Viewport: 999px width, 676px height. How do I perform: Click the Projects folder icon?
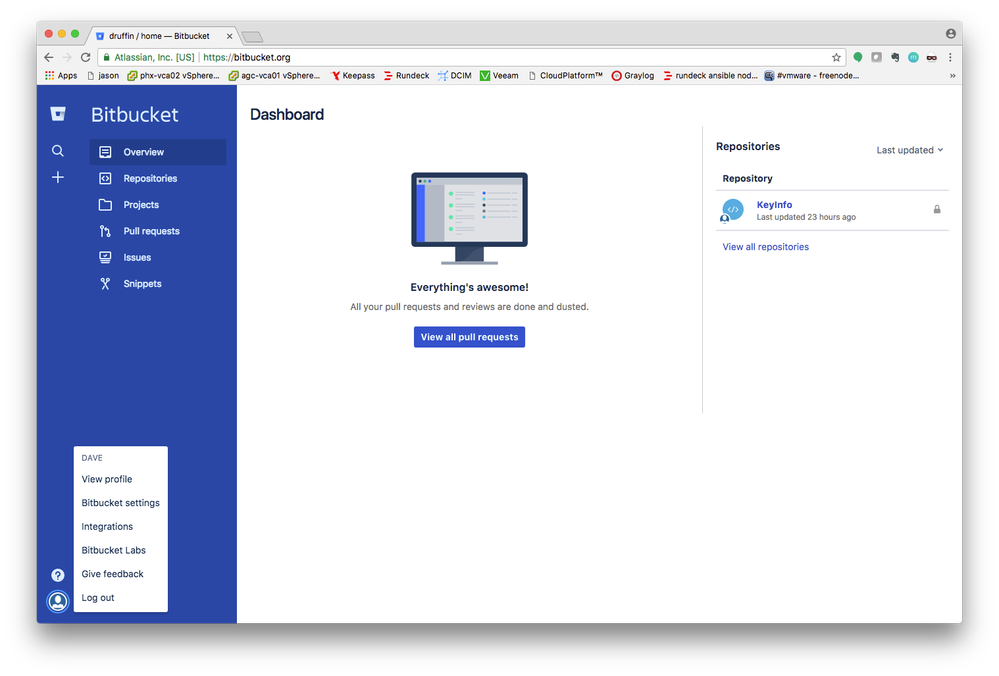tap(105, 205)
